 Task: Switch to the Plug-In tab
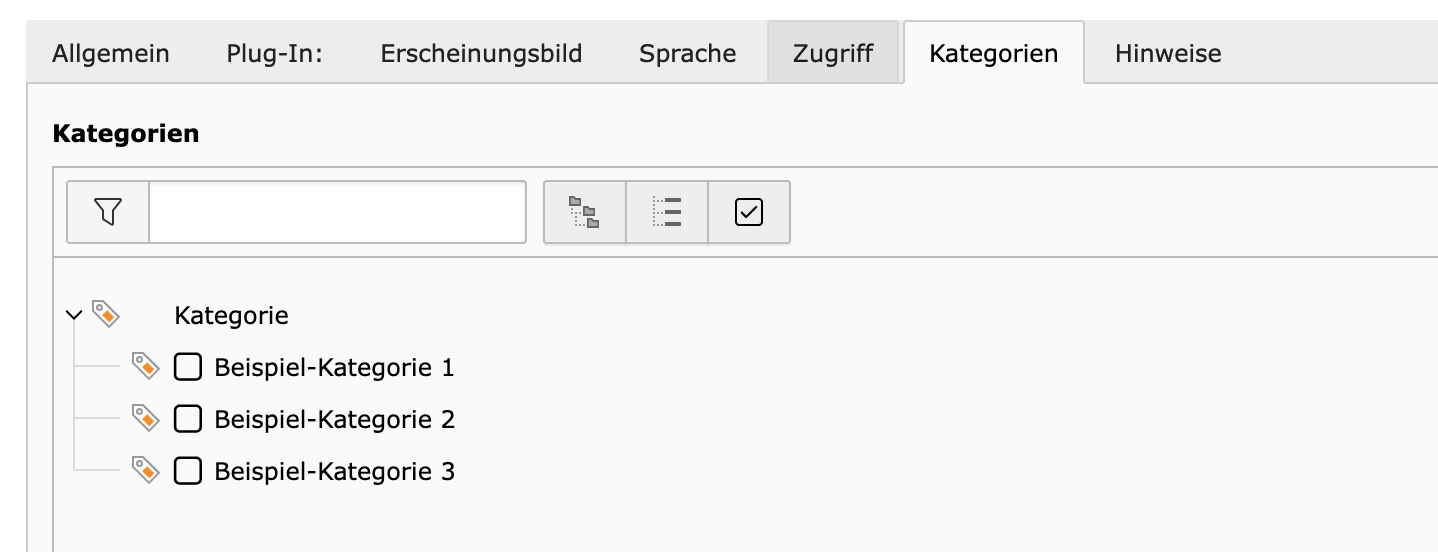click(x=275, y=53)
